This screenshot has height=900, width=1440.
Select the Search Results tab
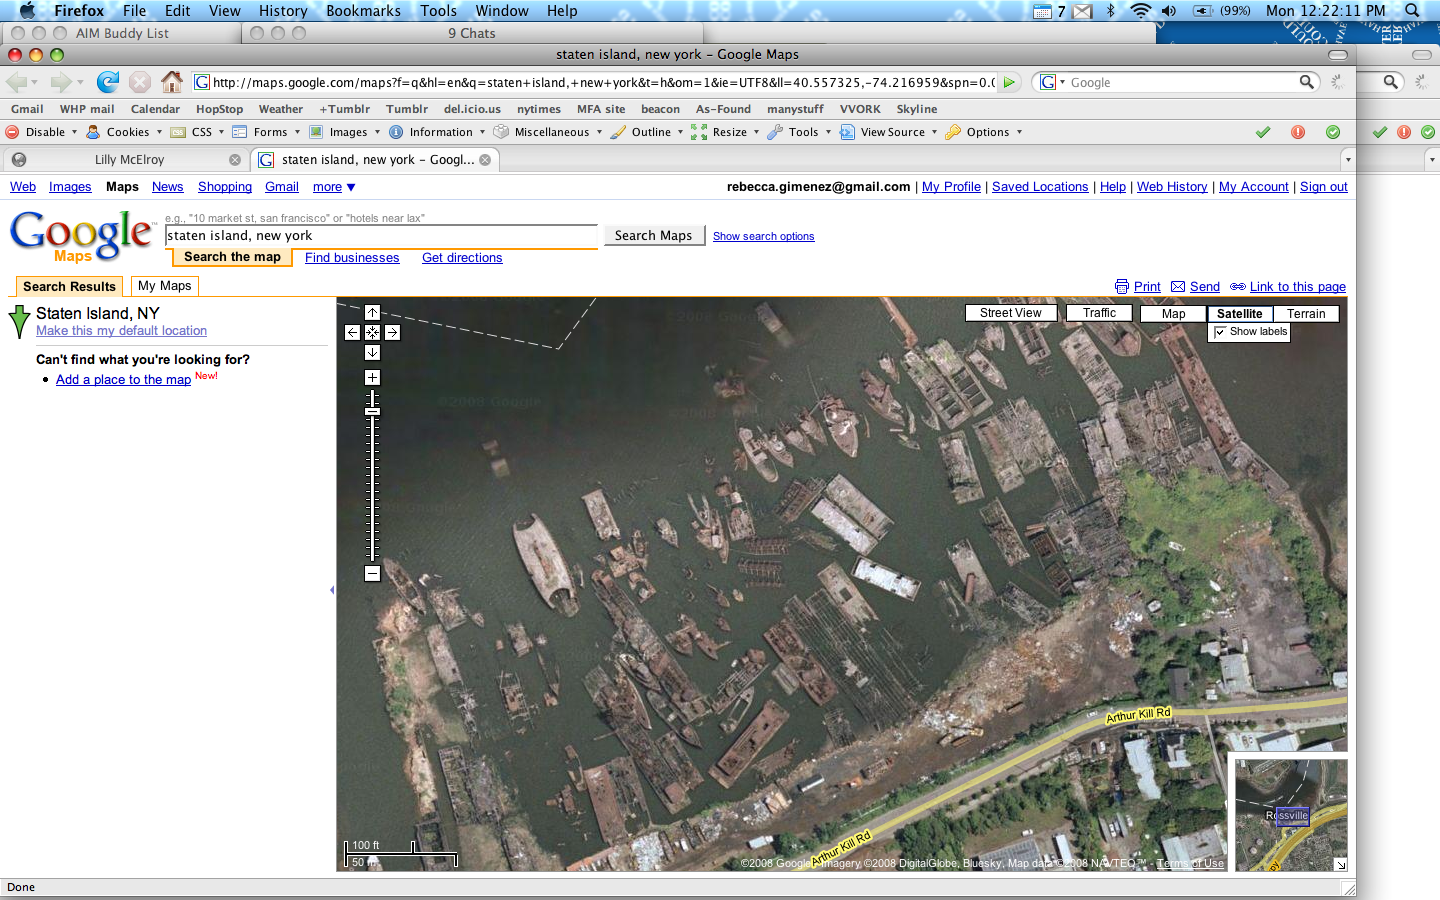click(69, 286)
